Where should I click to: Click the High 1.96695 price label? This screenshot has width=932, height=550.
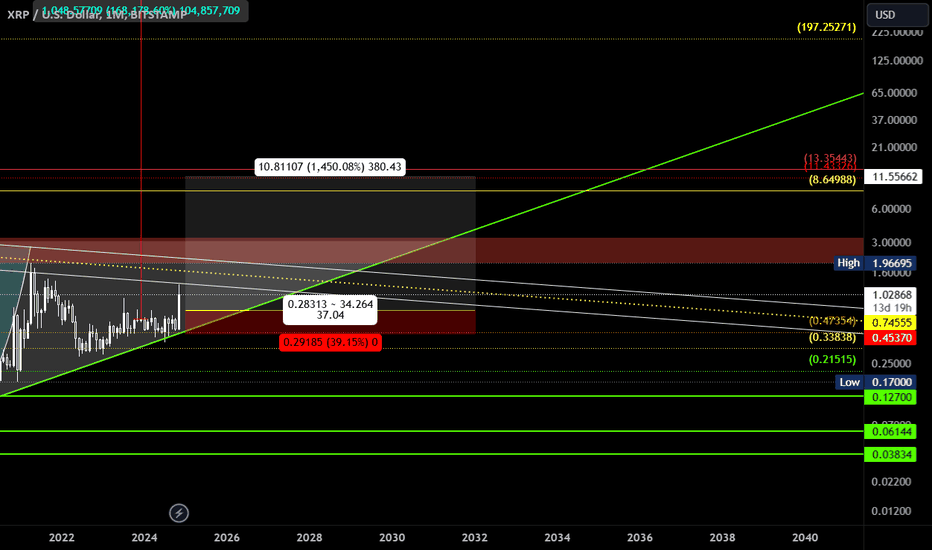(875, 263)
